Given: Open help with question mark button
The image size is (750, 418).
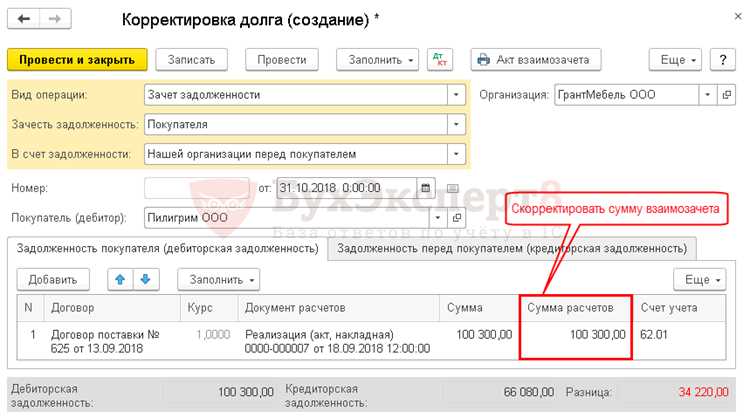Looking at the screenshot, I should [723, 60].
